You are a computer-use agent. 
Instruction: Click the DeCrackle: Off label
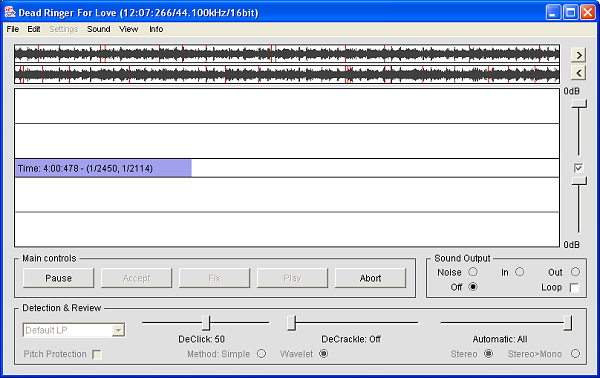(x=351, y=339)
